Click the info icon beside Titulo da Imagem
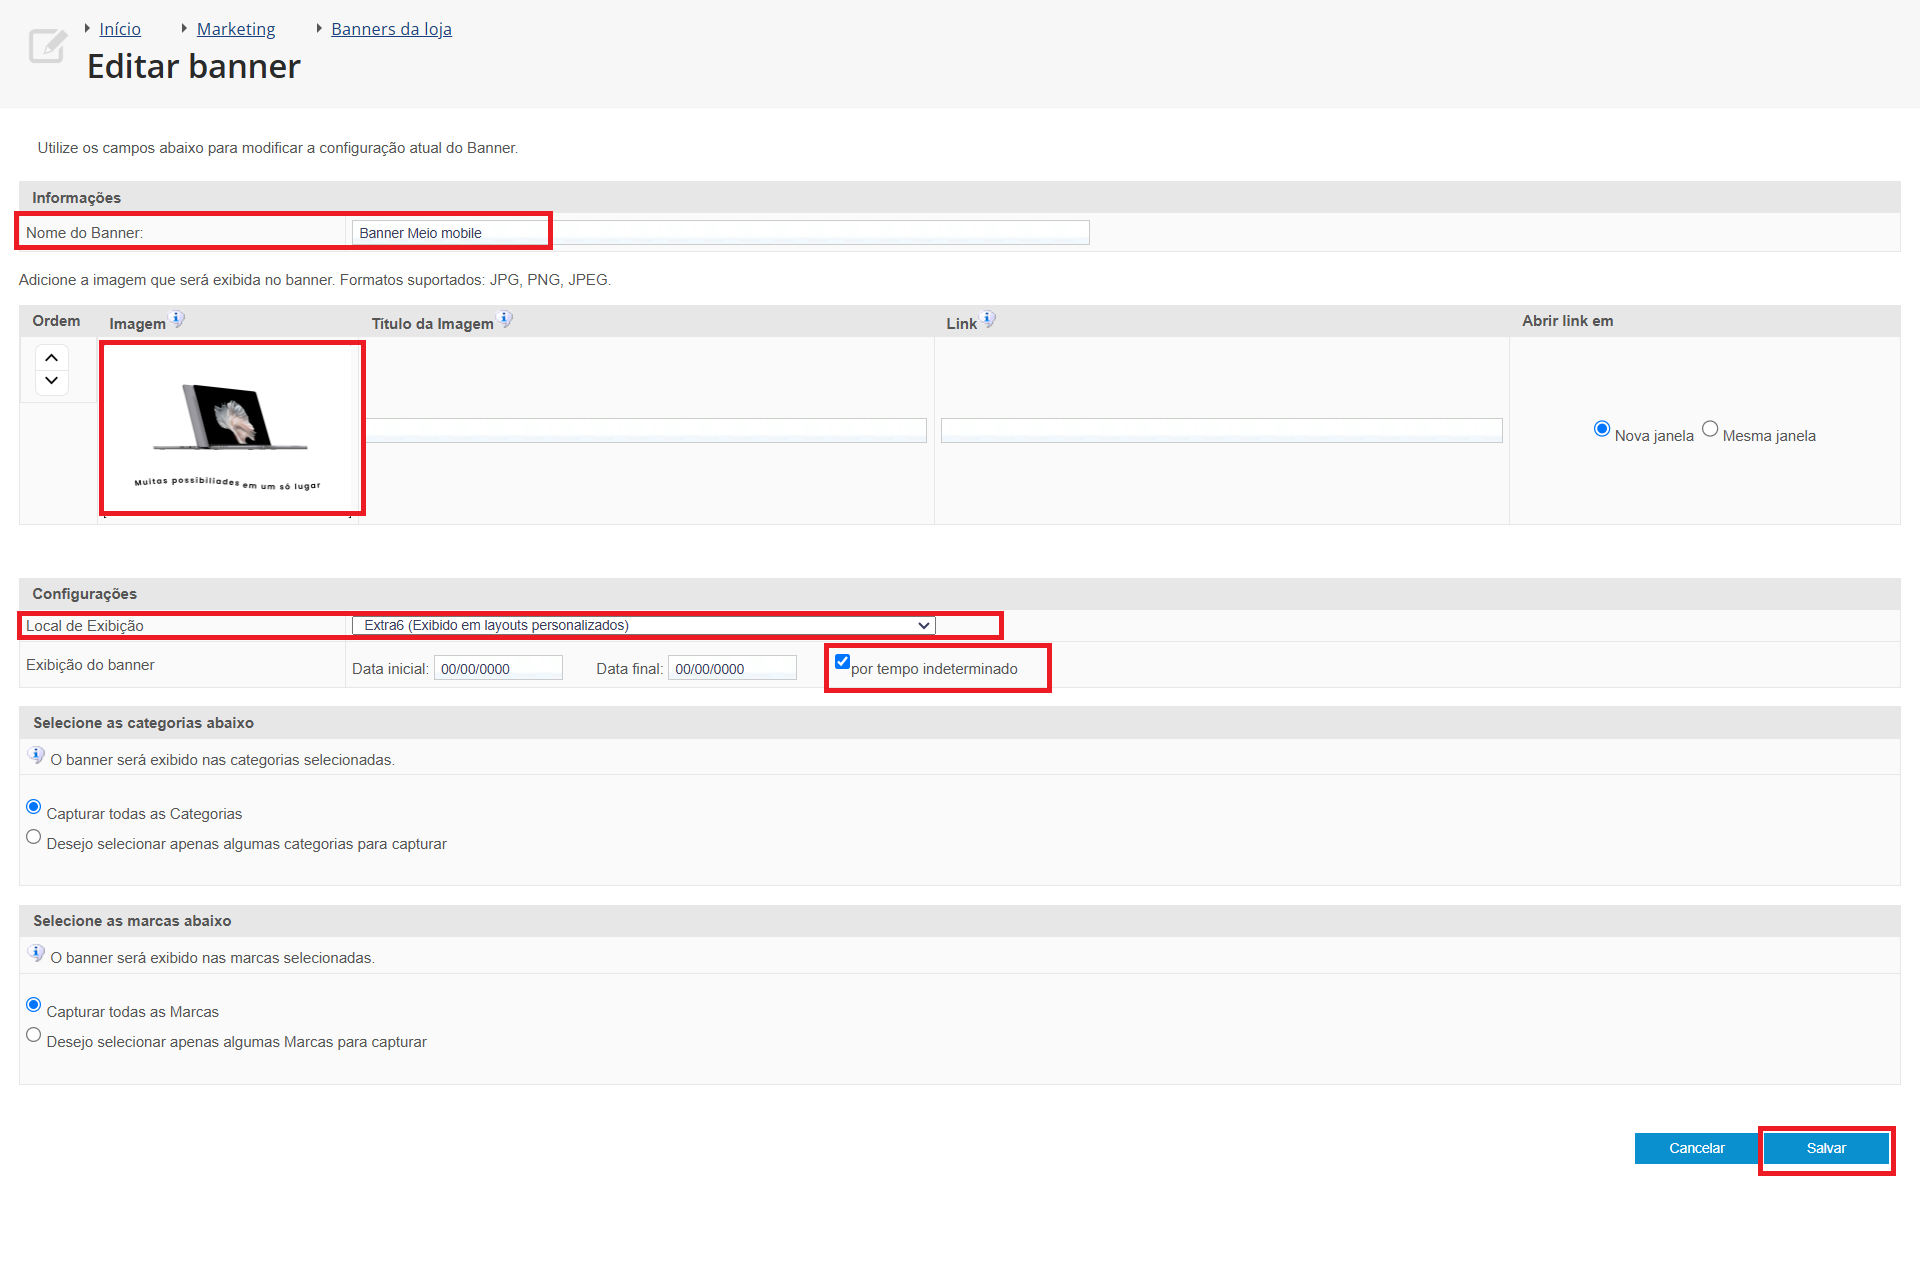1920x1281 pixels. coord(505,320)
